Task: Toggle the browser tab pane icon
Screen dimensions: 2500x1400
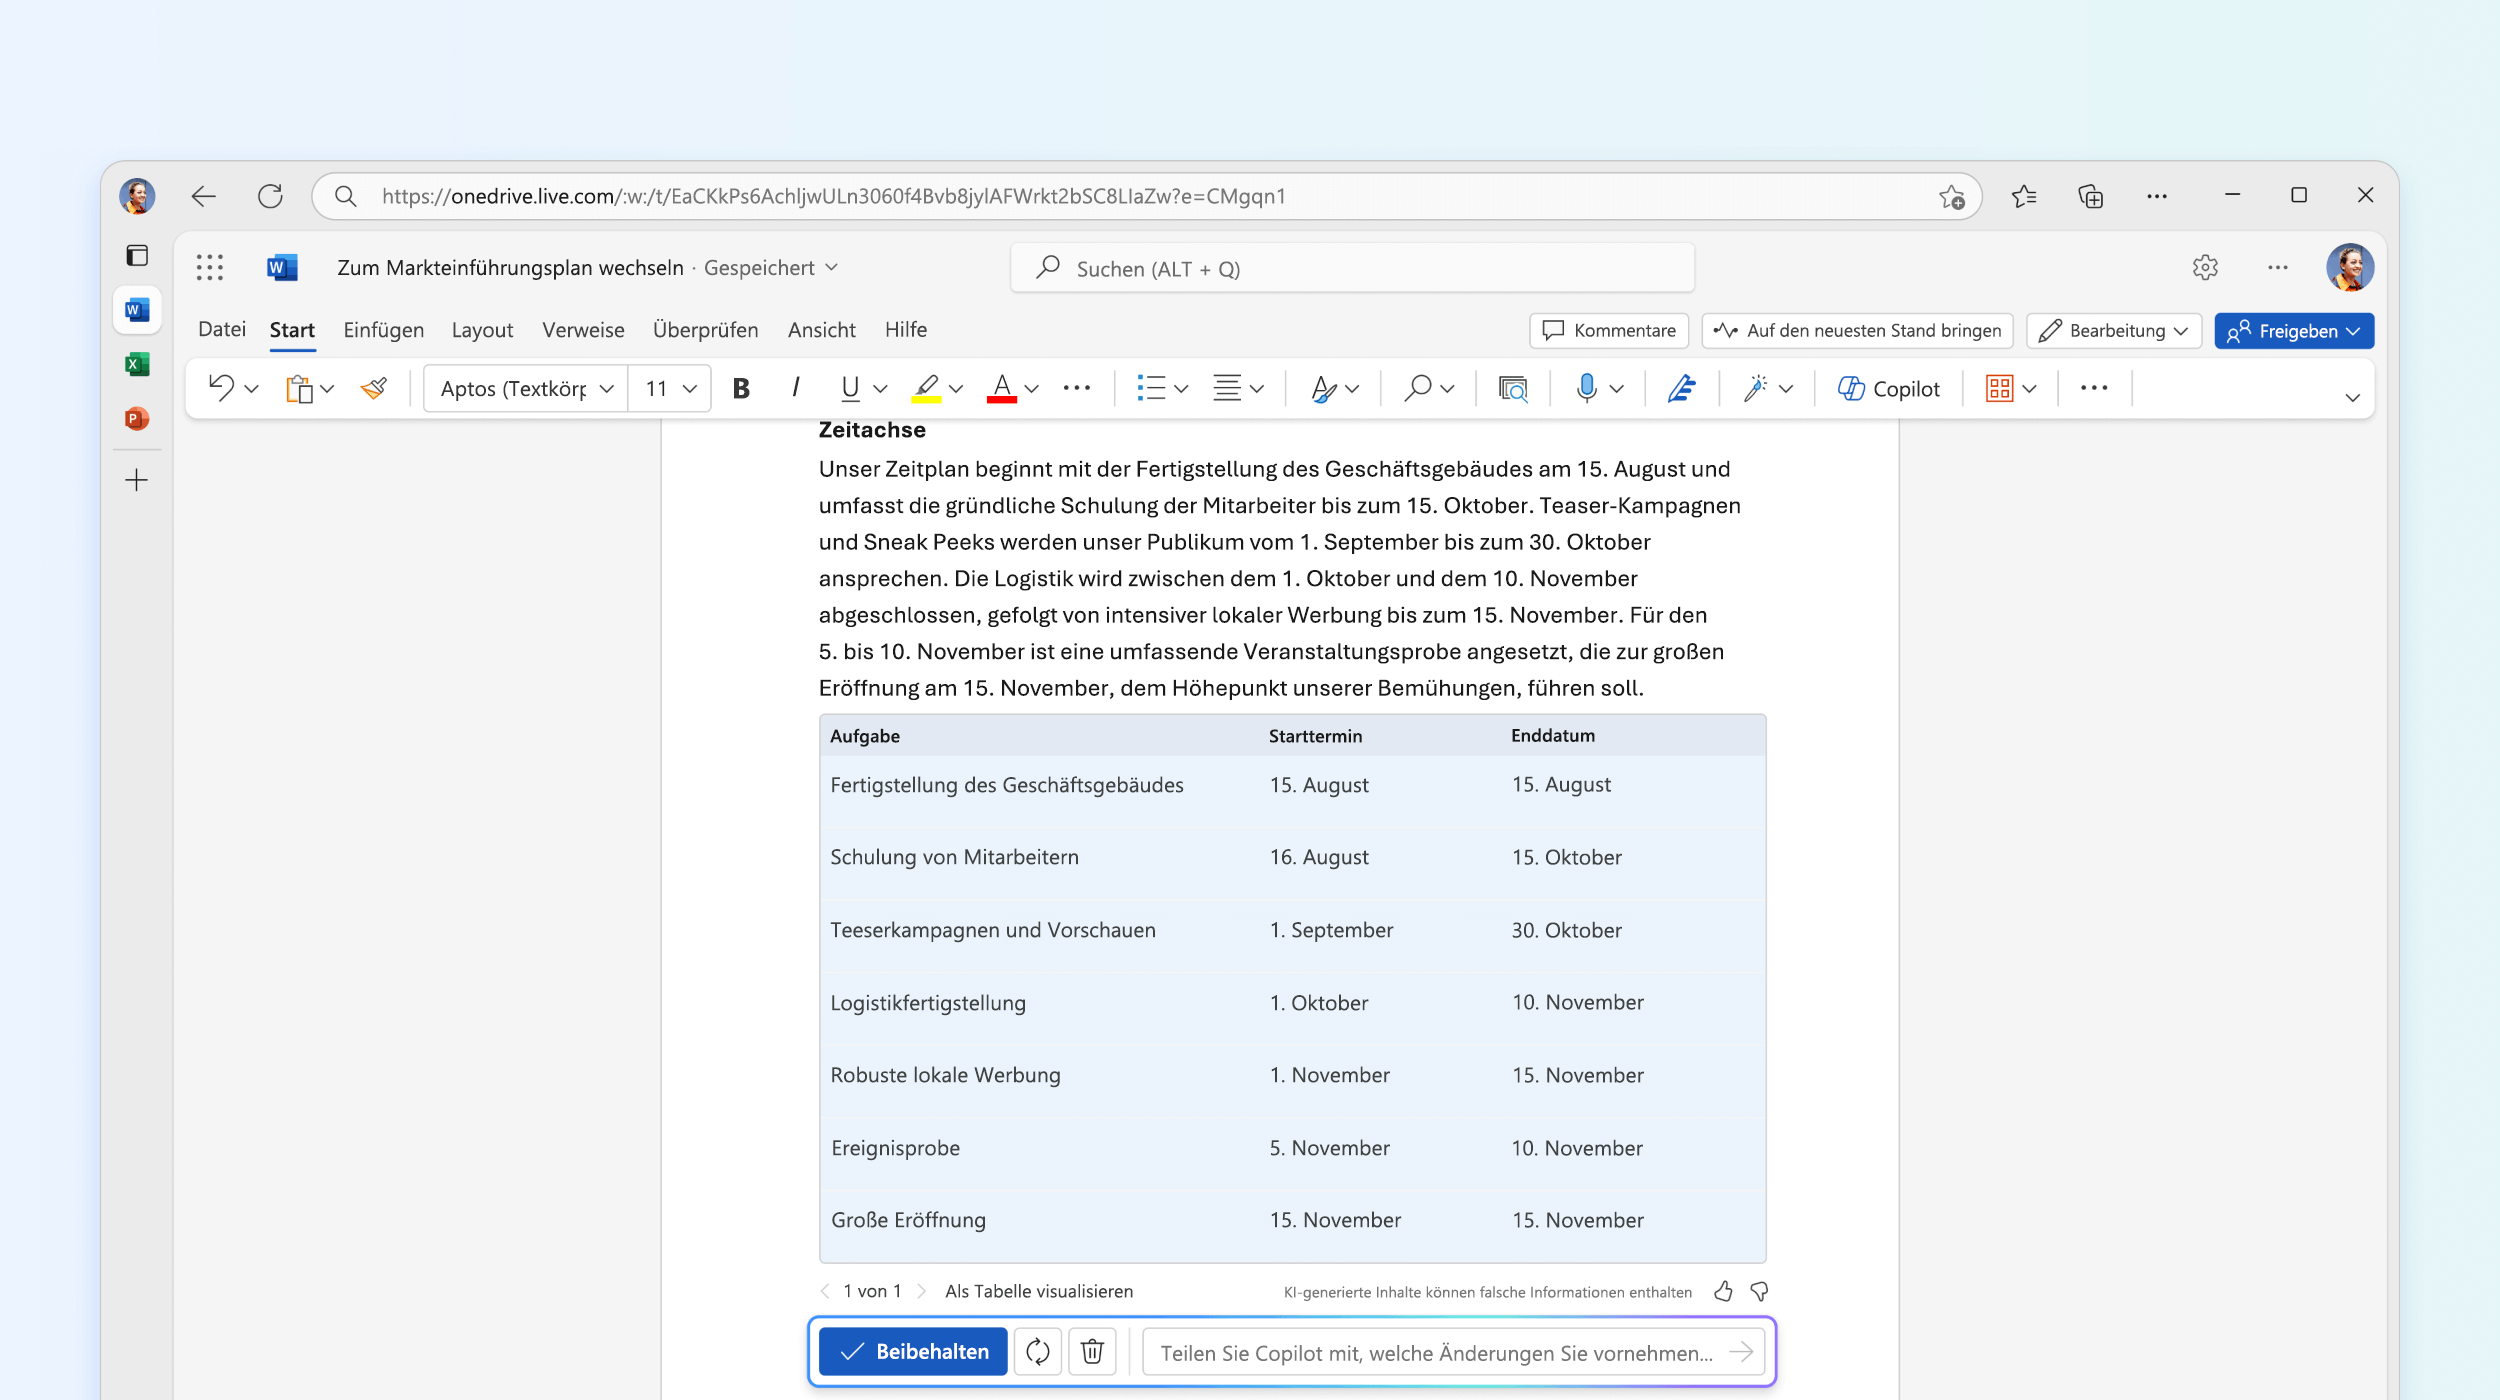Action: coord(137,255)
